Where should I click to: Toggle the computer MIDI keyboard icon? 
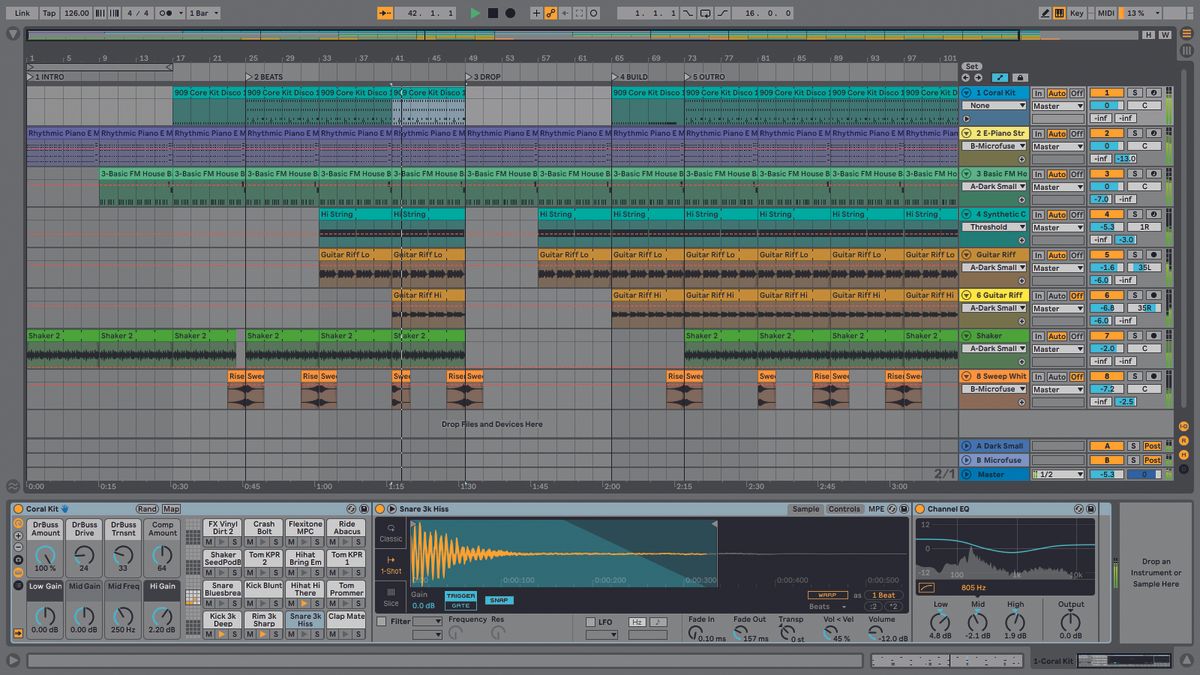[1061, 12]
